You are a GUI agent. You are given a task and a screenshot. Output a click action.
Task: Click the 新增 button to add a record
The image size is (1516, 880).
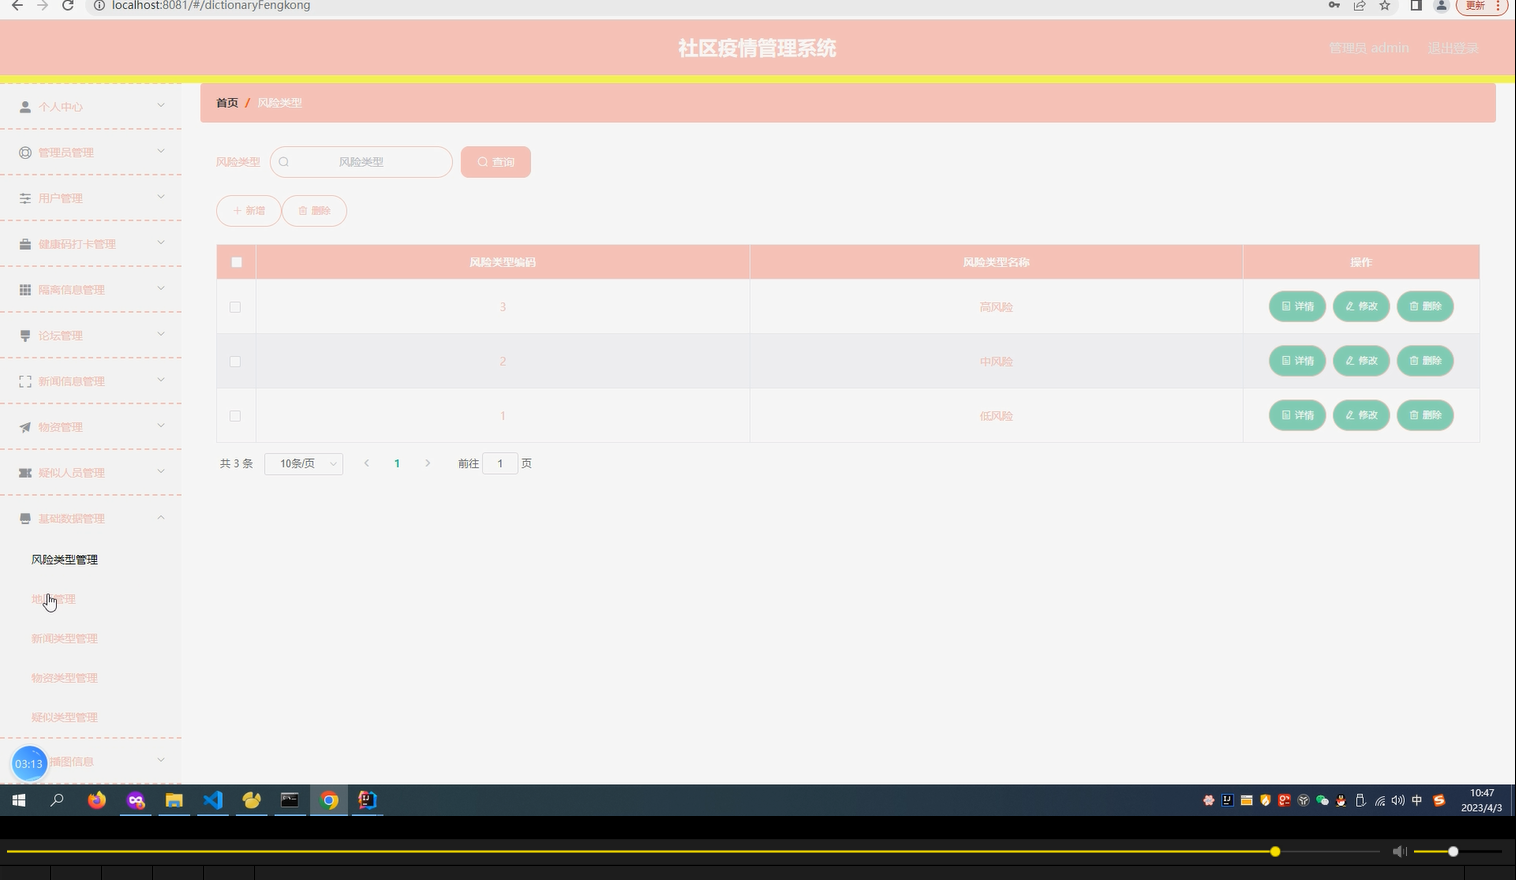coord(248,211)
